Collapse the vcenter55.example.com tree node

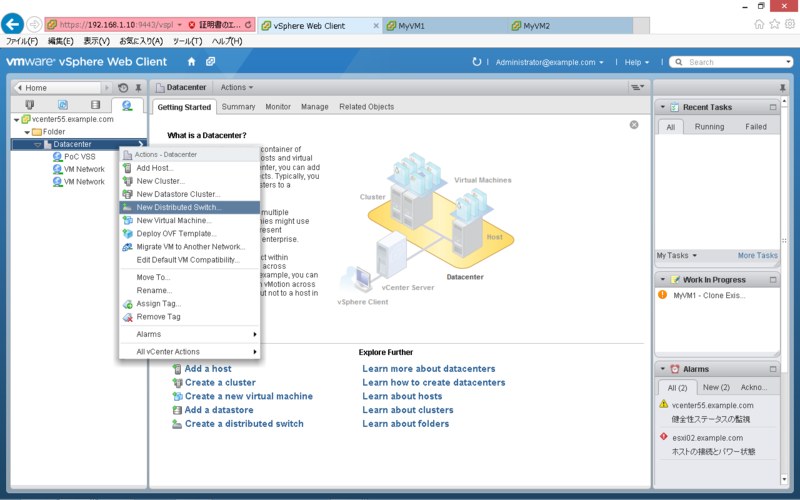coord(16,120)
